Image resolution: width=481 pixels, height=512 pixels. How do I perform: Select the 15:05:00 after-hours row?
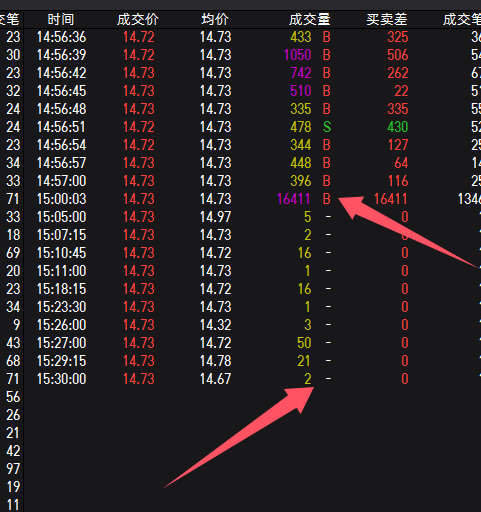coord(240,217)
